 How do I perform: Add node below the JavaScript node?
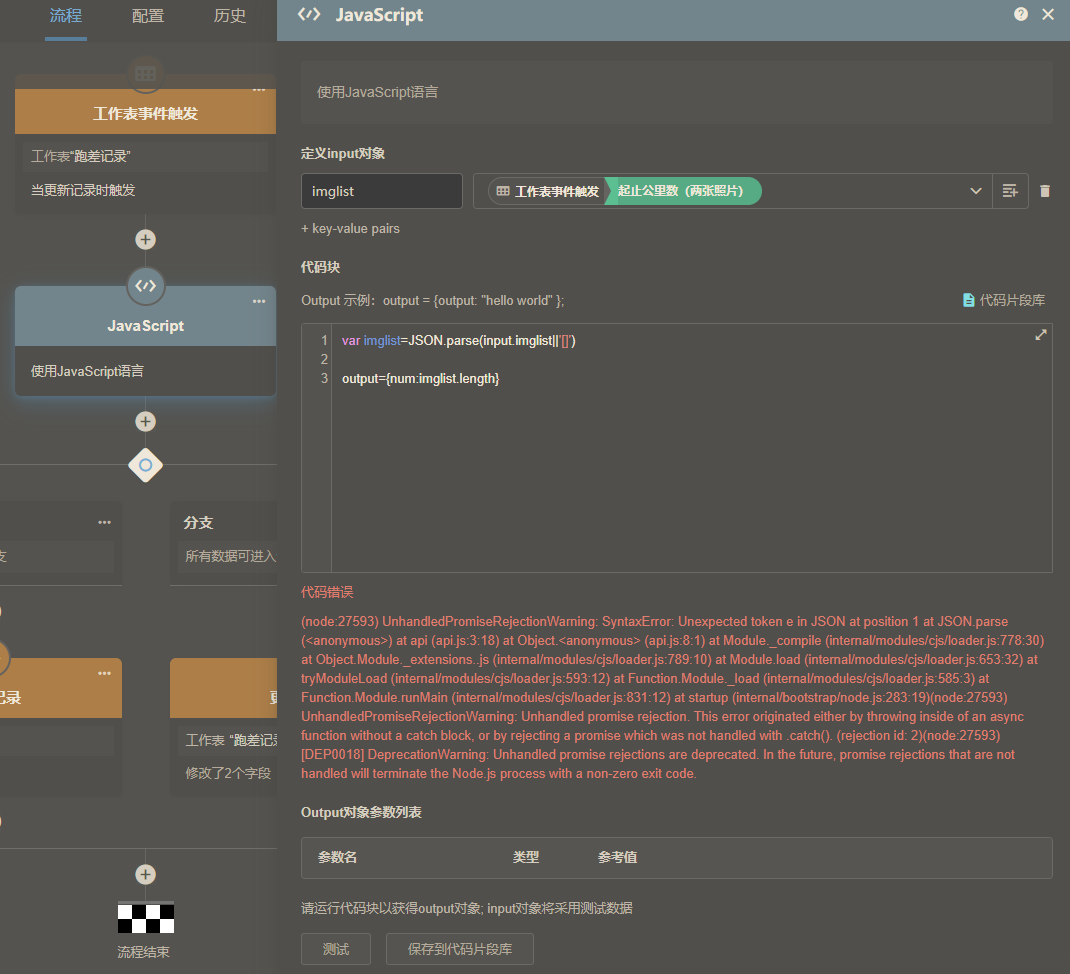pos(146,421)
